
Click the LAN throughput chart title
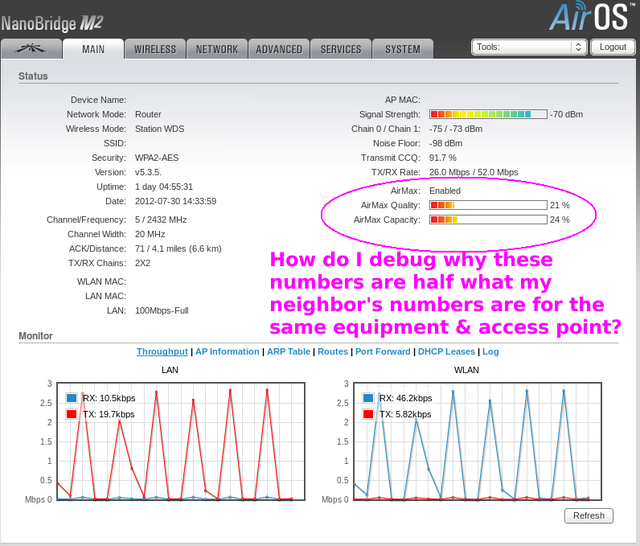pyautogui.click(x=170, y=370)
